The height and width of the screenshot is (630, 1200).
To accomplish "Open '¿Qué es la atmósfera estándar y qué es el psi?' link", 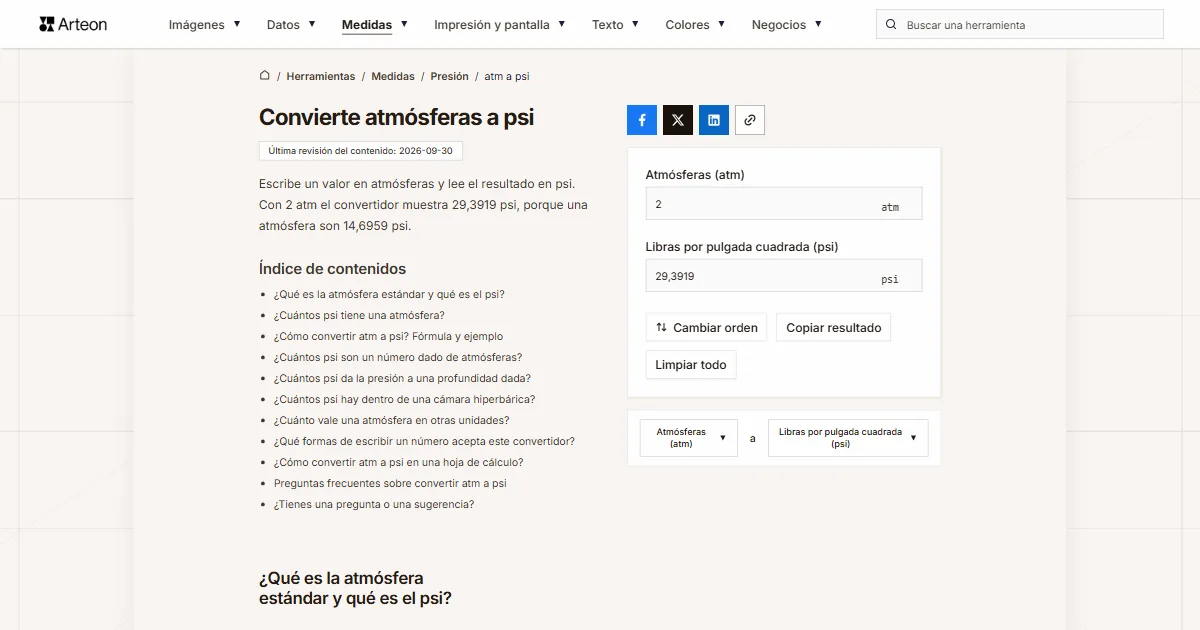I will click(x=389, y=294).
